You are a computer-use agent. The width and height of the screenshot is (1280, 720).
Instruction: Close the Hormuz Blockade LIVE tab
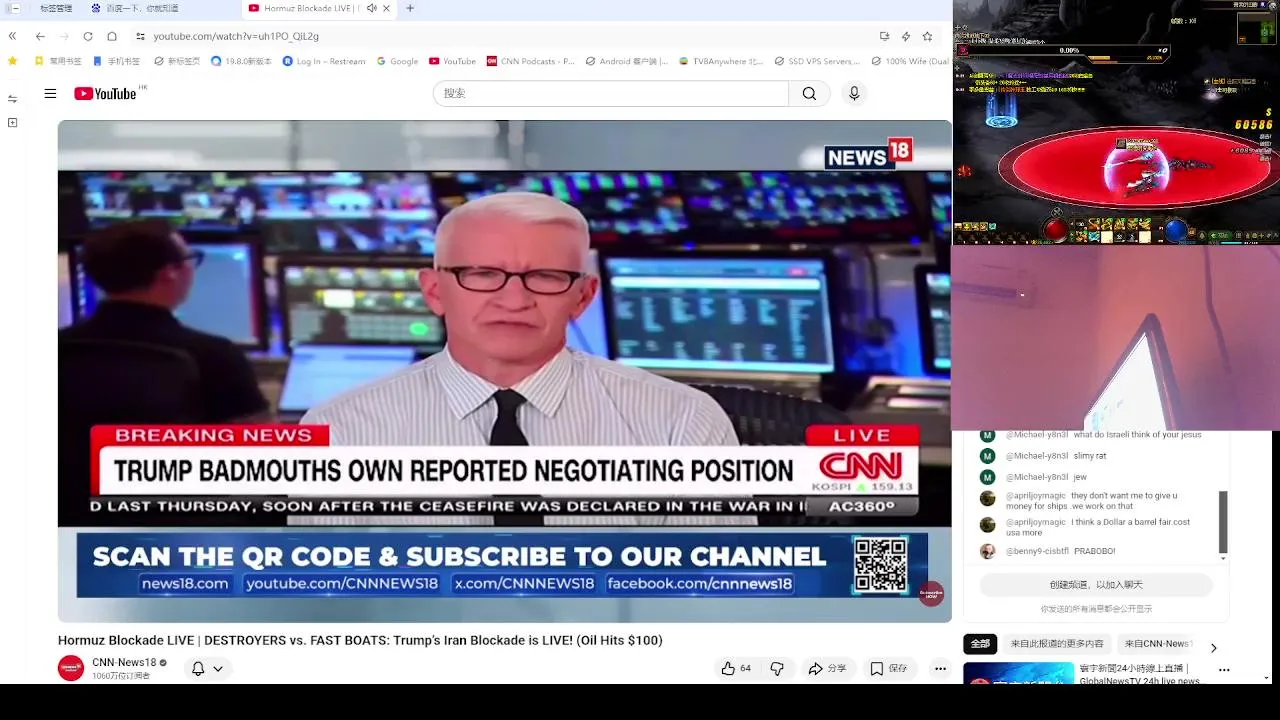[386, 8]
